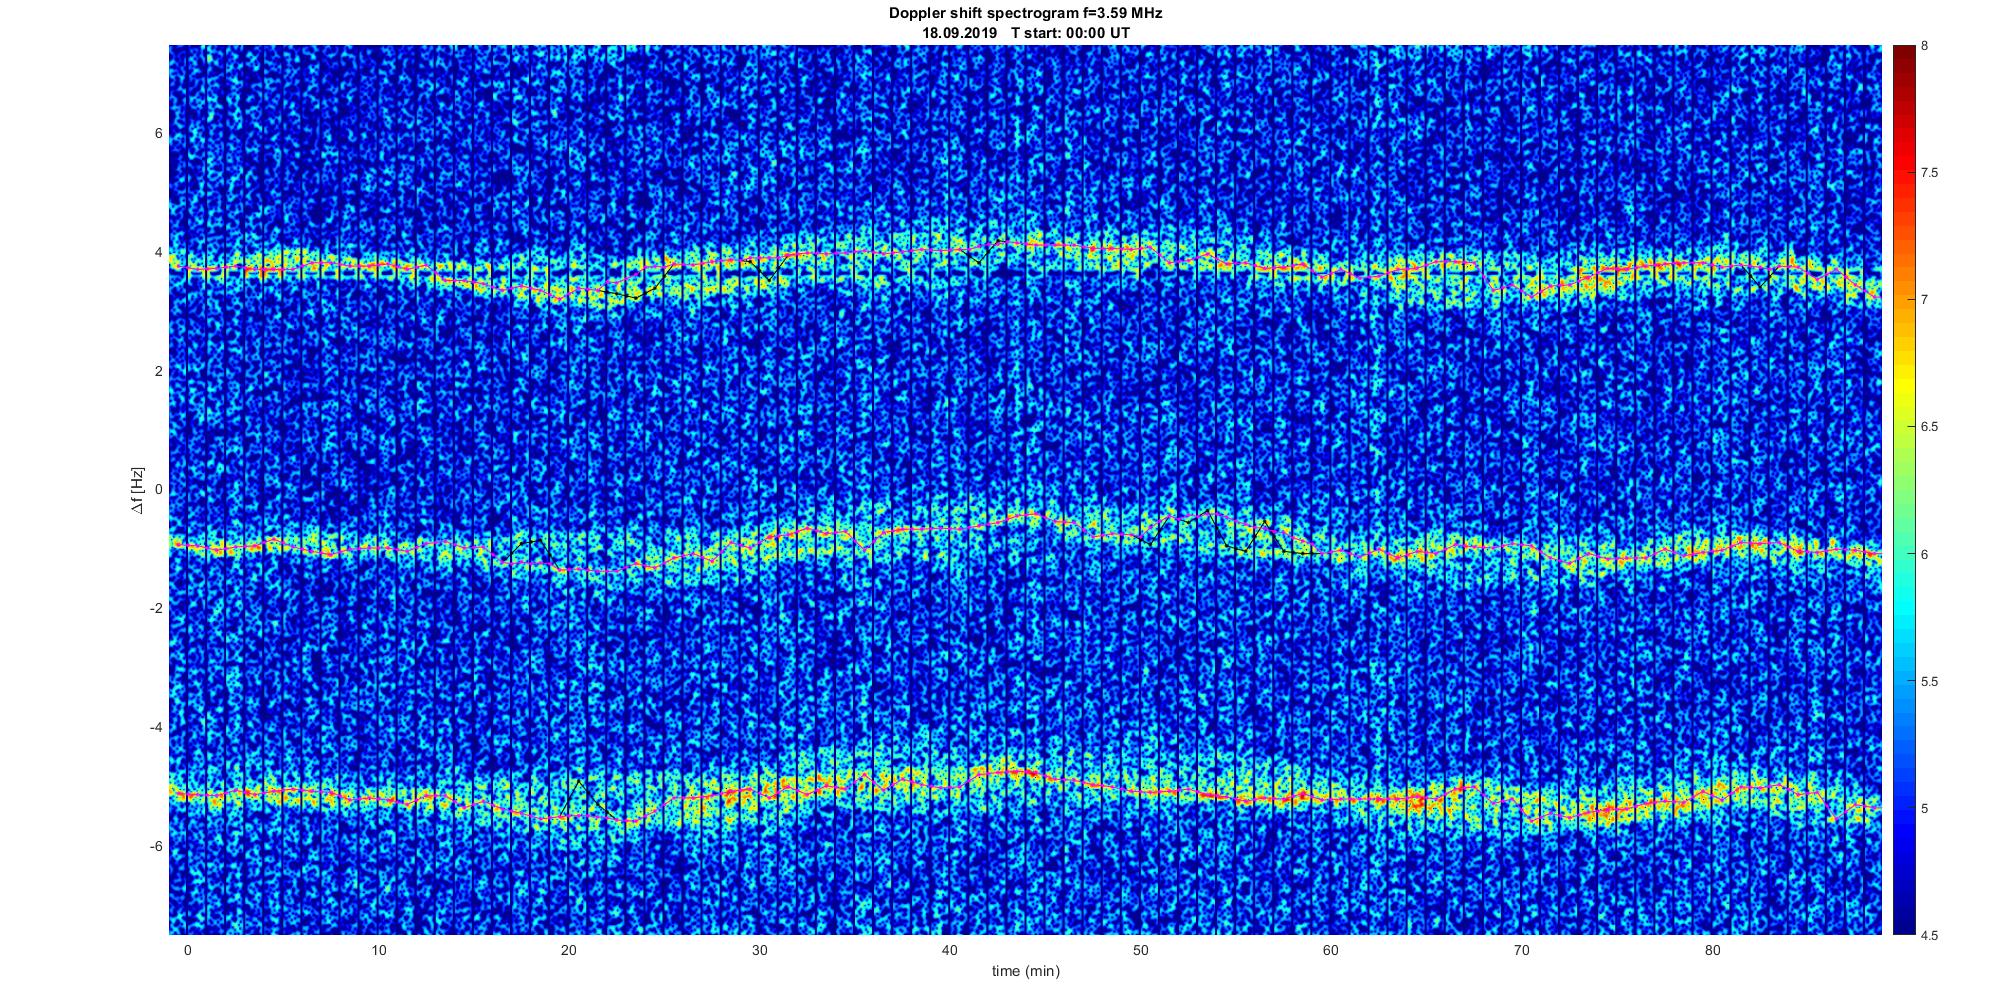The image size is (2000, 1003).
Task: Click the yellow region of the colorbar
Action: [1902, 380]
